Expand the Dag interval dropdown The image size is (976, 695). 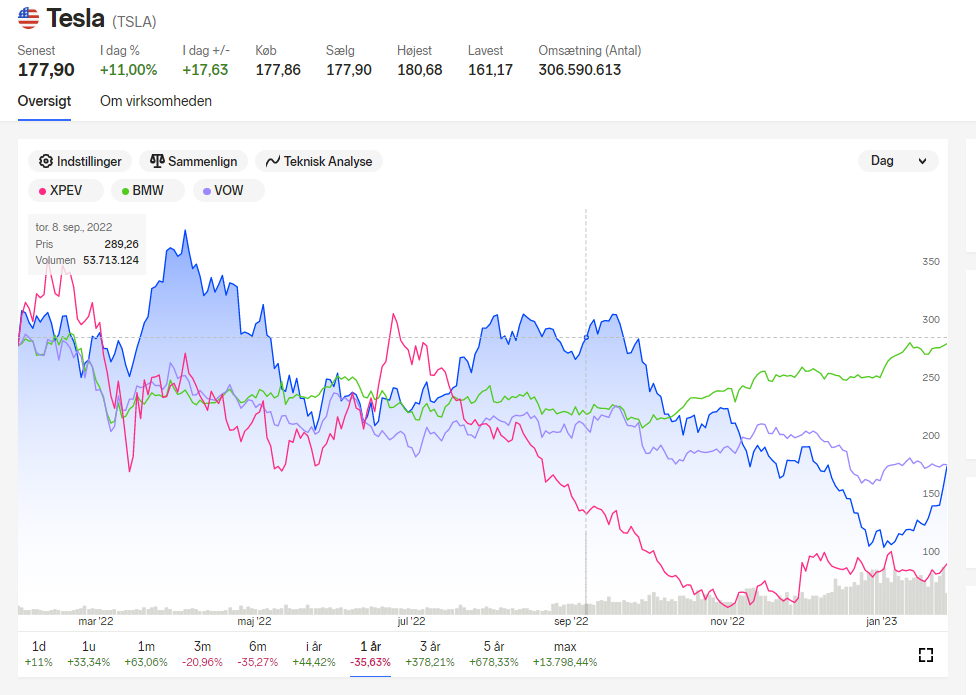pos(898,161)
